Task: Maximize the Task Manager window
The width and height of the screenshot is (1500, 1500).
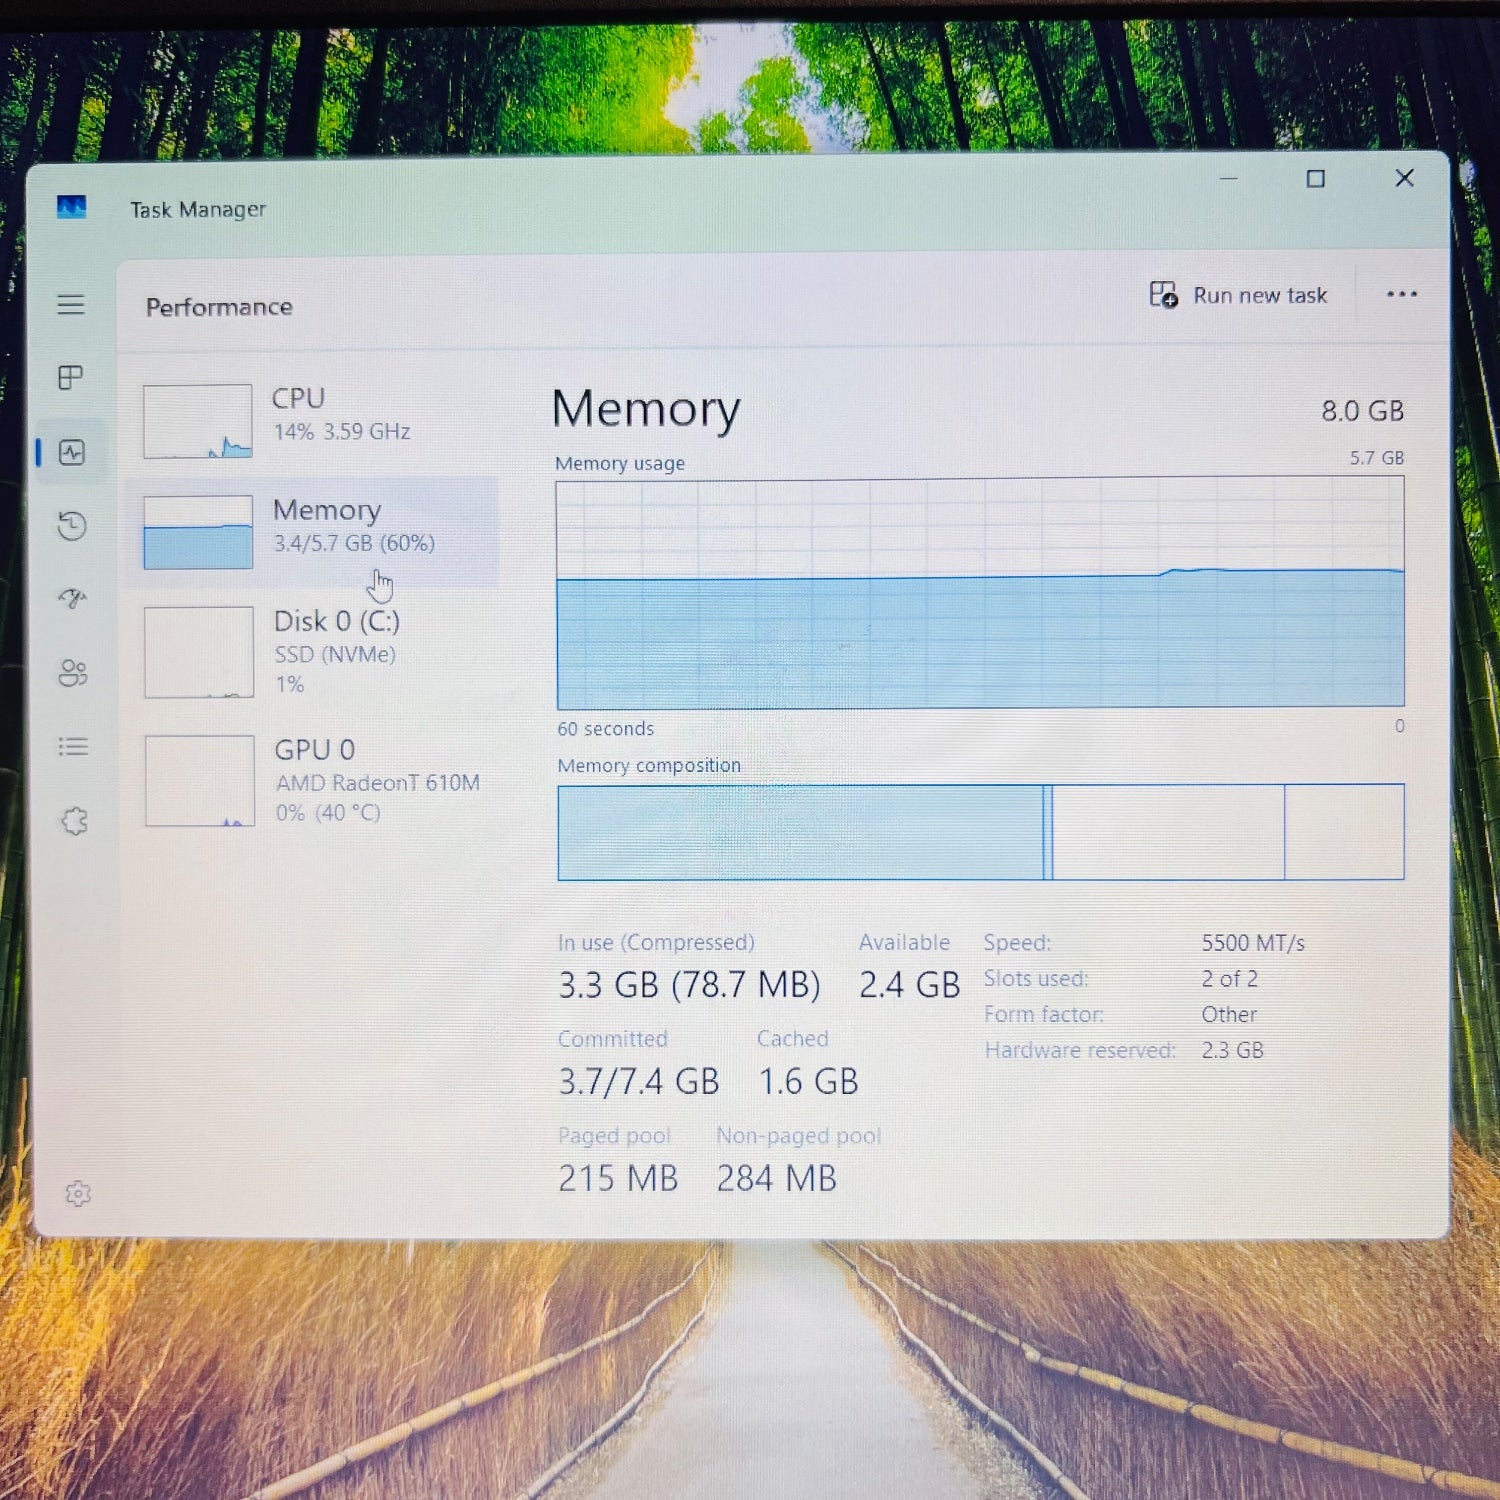Action: pos(1316,178)
